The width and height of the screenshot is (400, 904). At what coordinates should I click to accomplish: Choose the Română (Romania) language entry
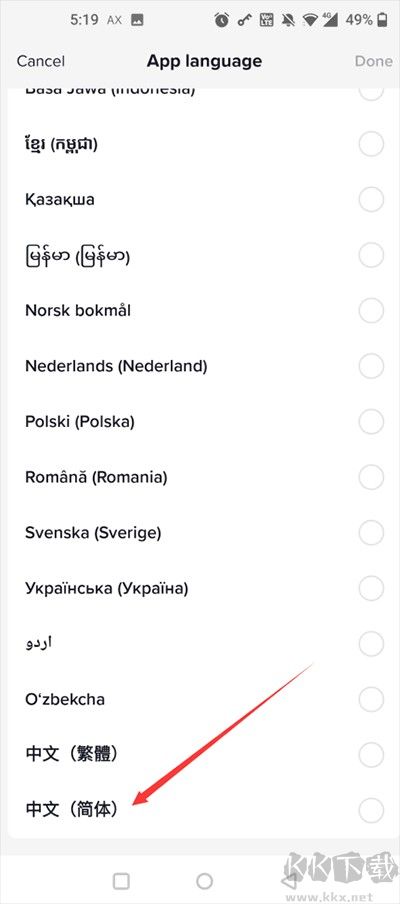coord(200,477)
